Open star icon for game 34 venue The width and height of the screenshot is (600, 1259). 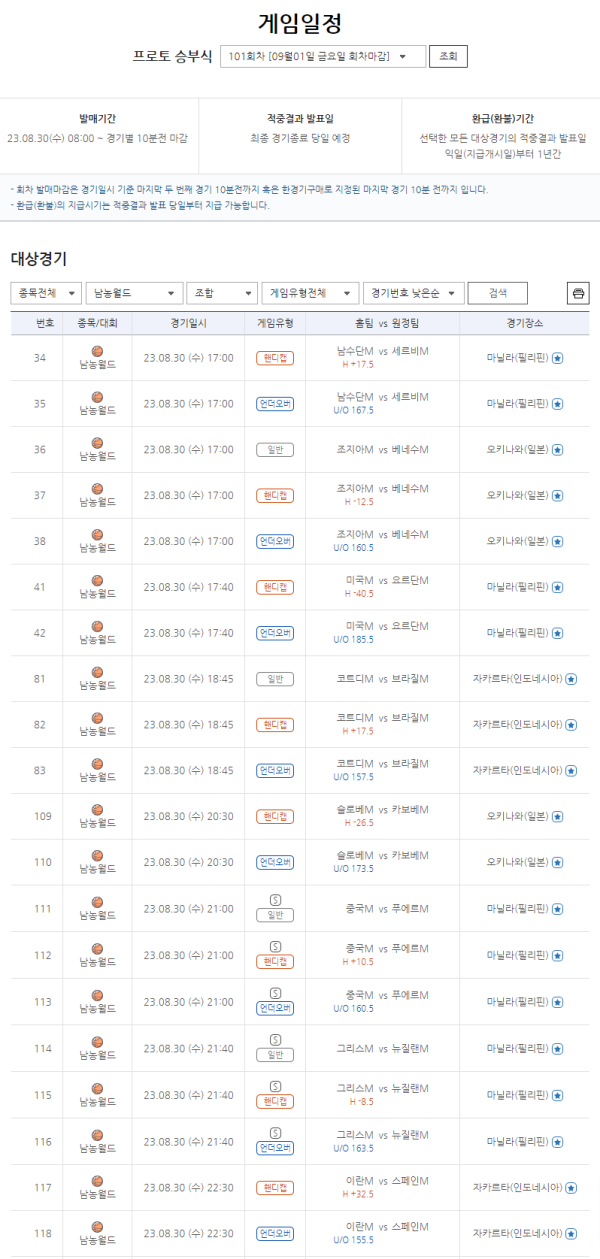click(x=558, y=358)
